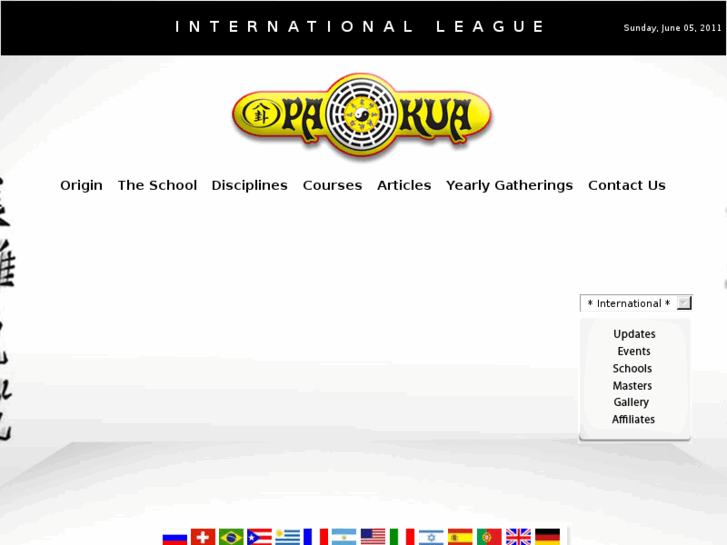Image resolution: width=727 pixels, height=545 pixels.
Task: Go to the Masters link
Action: pyautogui.click(x=632, y=385)
